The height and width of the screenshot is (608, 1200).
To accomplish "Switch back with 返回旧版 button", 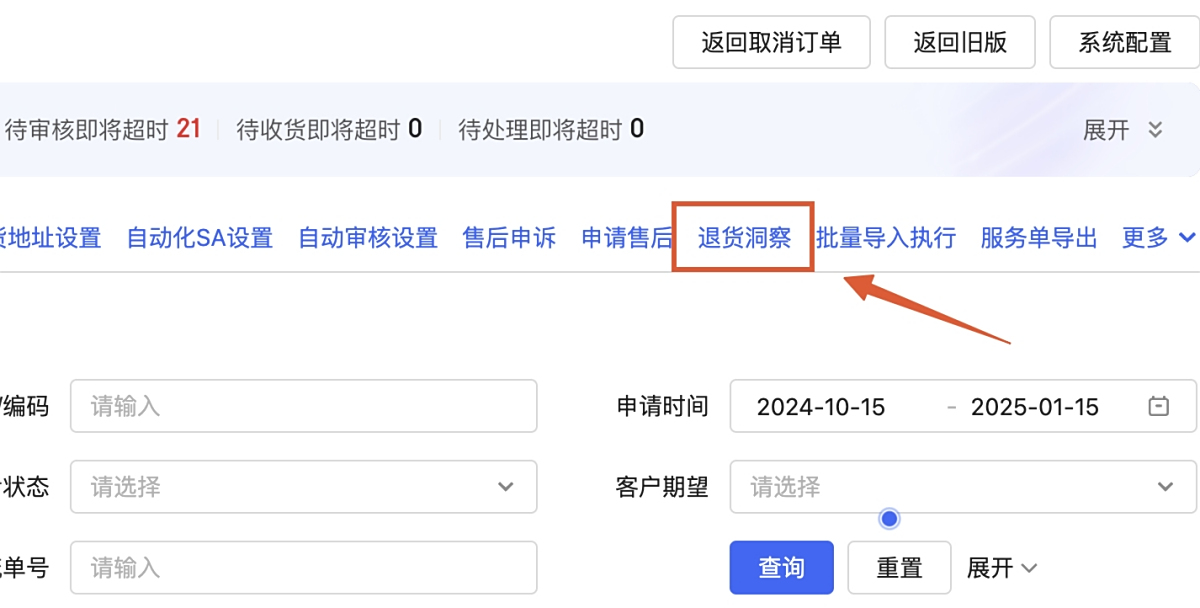I will pyautogui.click(x=960, y=43).
